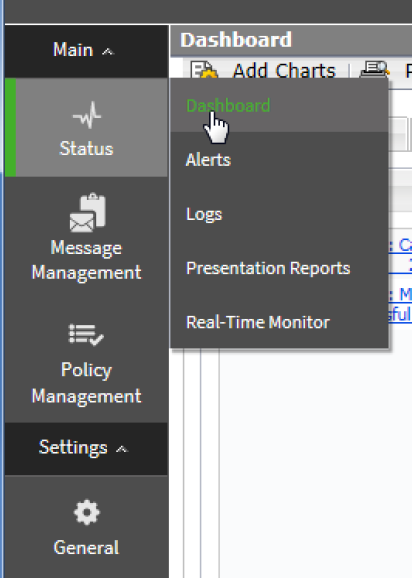Click the Status pulse-line icon

(87, 115)
